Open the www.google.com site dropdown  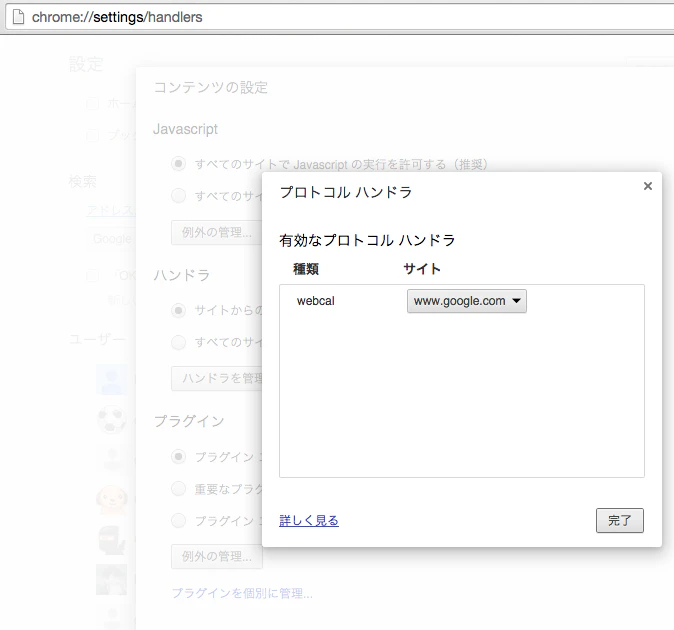click(466, 301)
